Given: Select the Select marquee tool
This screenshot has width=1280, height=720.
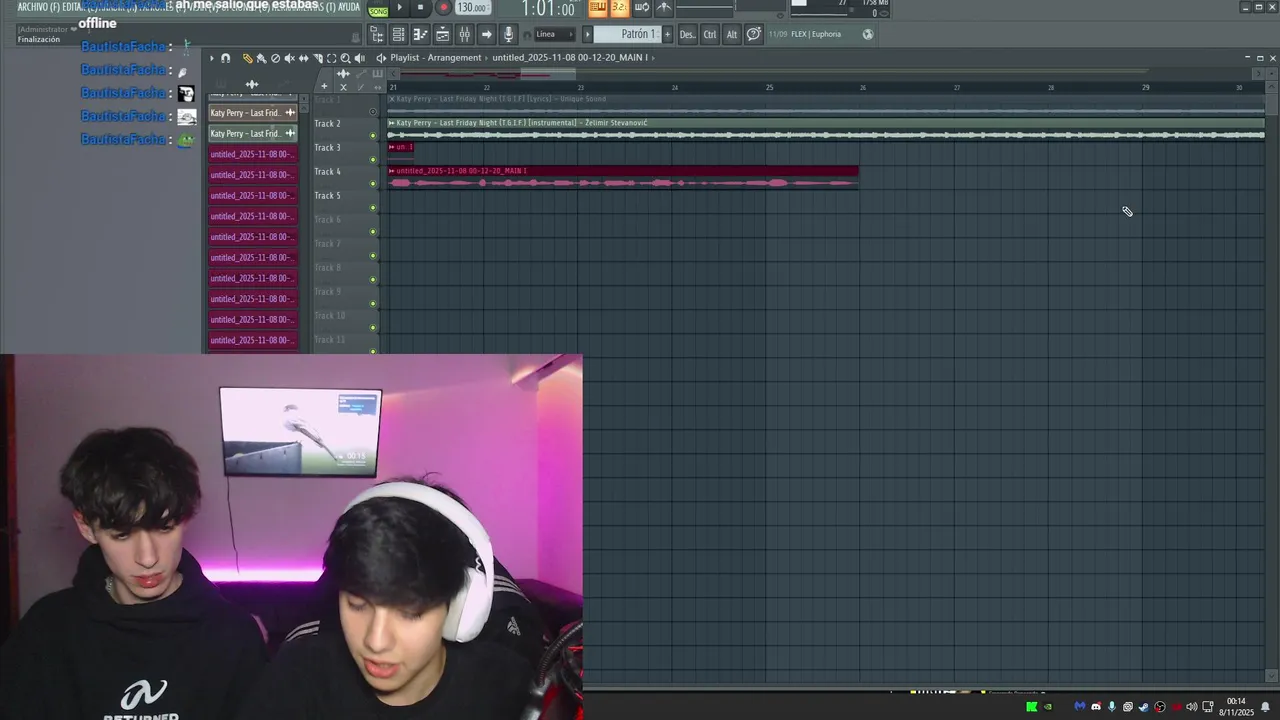Looking at the screenshot, I should tap(331, 58).
